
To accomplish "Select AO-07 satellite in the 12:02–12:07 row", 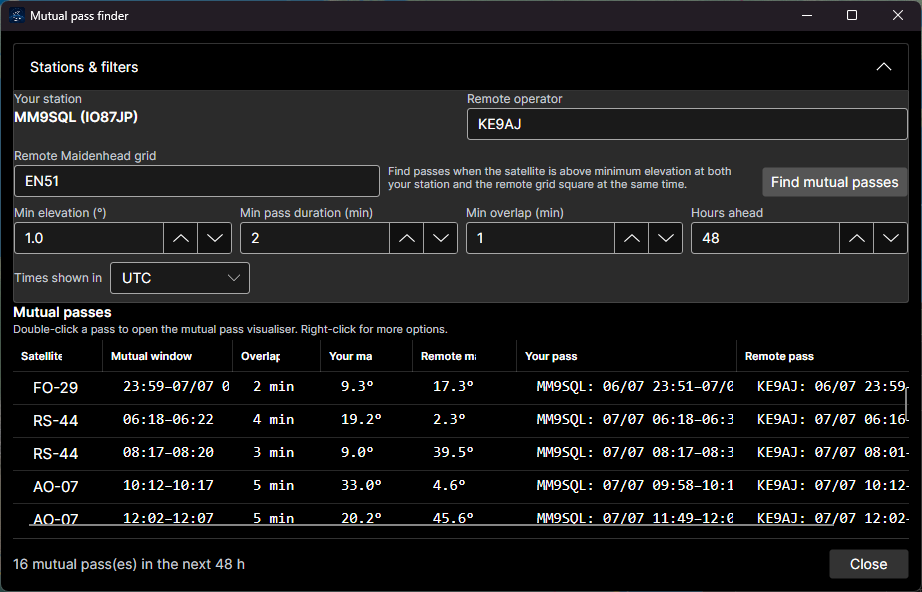I will pyautogui.click(x=55, y=519).
